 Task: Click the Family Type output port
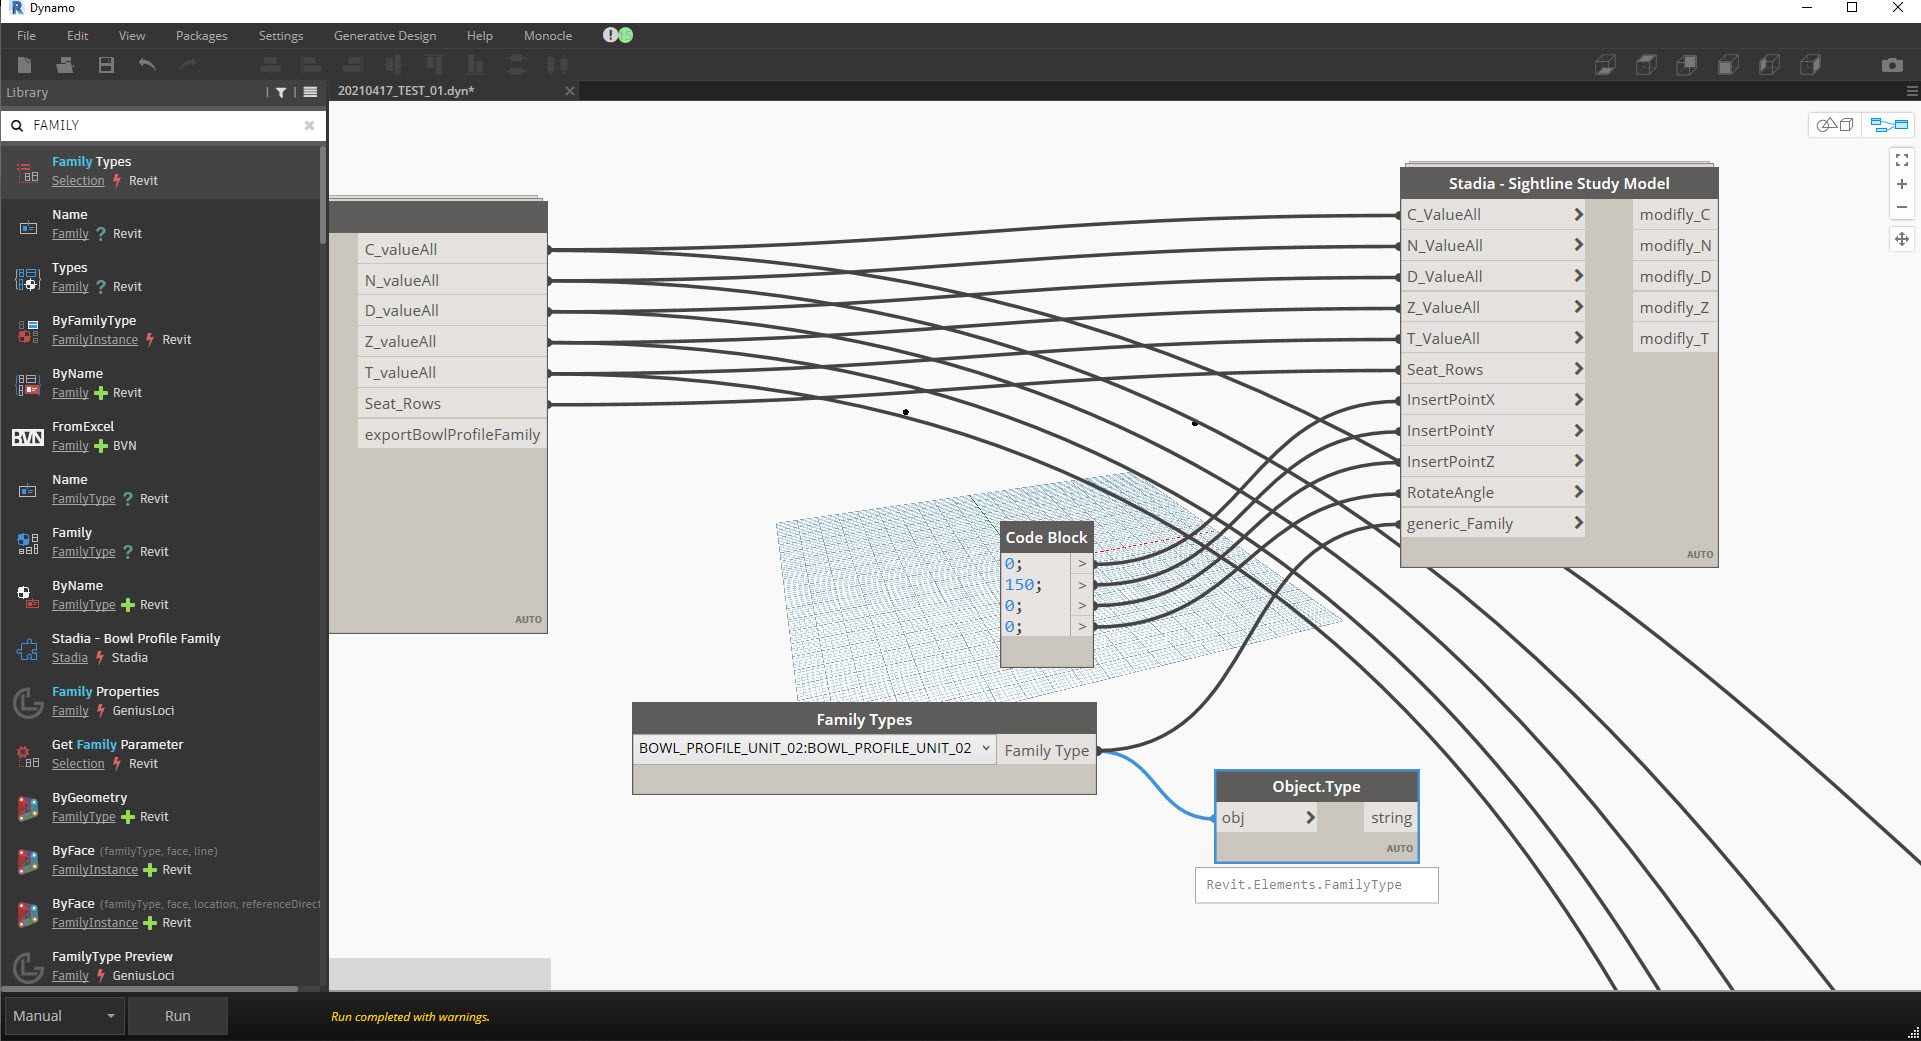[1047, 751]
